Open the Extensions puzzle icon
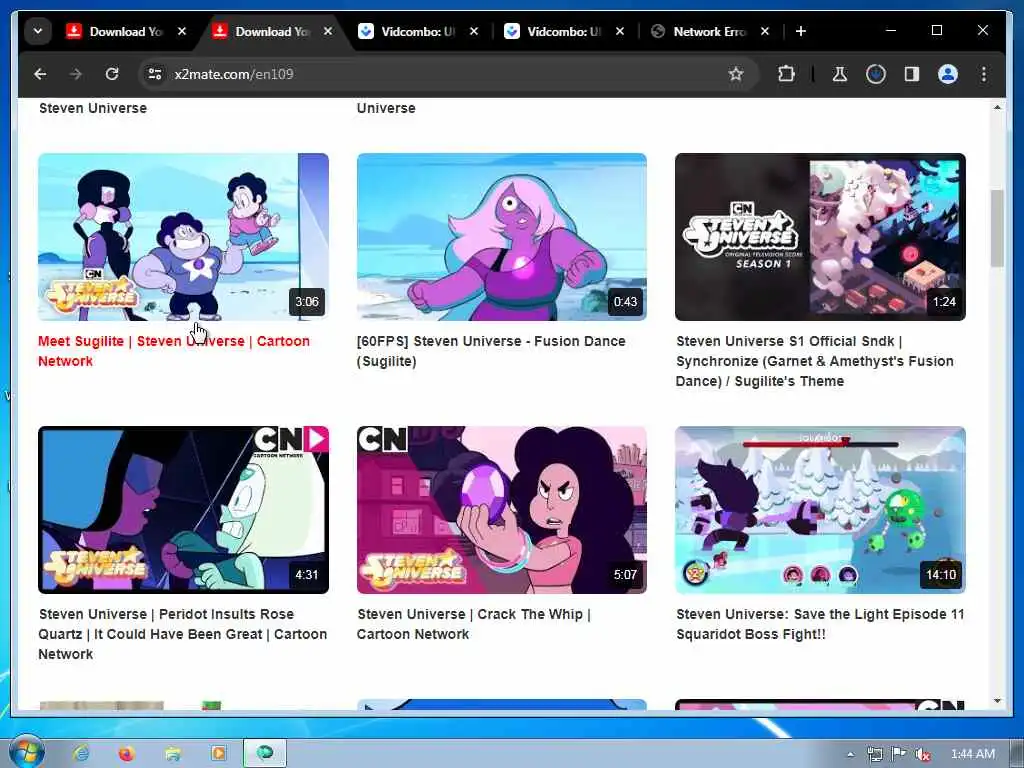The width and height of the screenshot is (1024, 768). [786, 74]
